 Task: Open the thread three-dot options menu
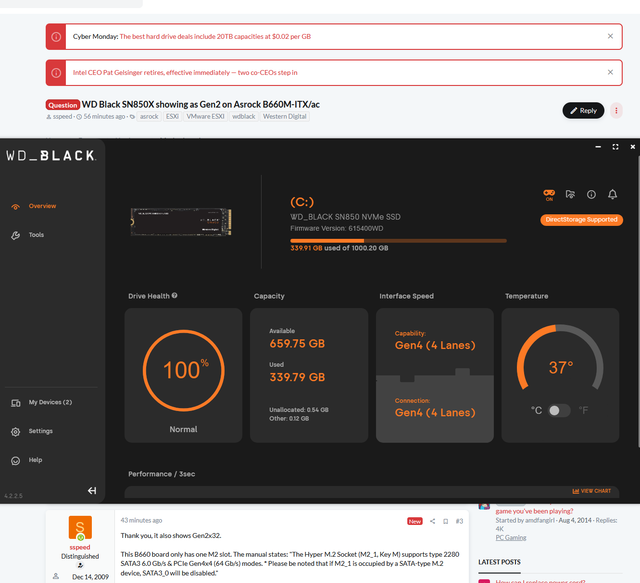click(616, 111)
